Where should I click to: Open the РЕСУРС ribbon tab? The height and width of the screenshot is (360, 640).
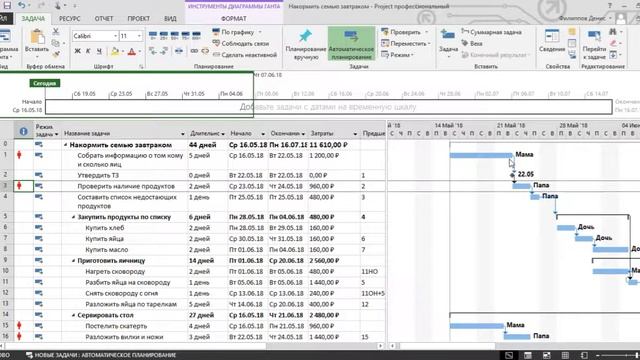coord(69,19)
